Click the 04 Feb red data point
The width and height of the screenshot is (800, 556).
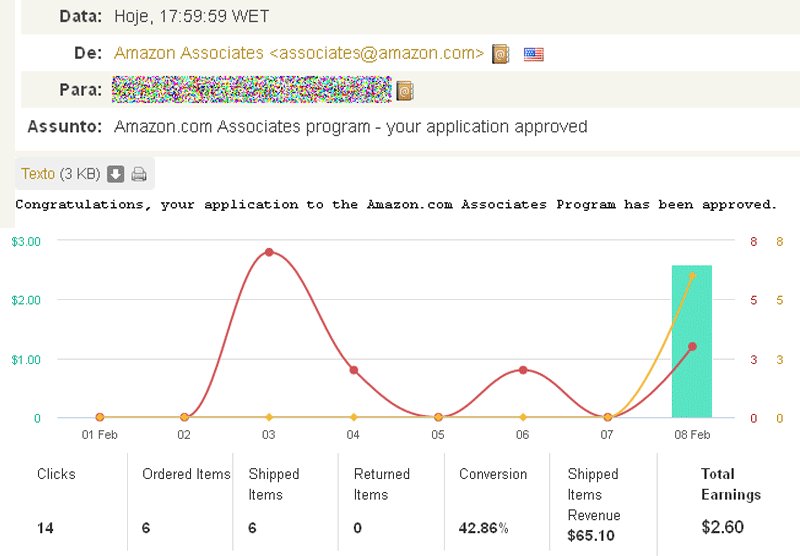[x=354, y=370]
